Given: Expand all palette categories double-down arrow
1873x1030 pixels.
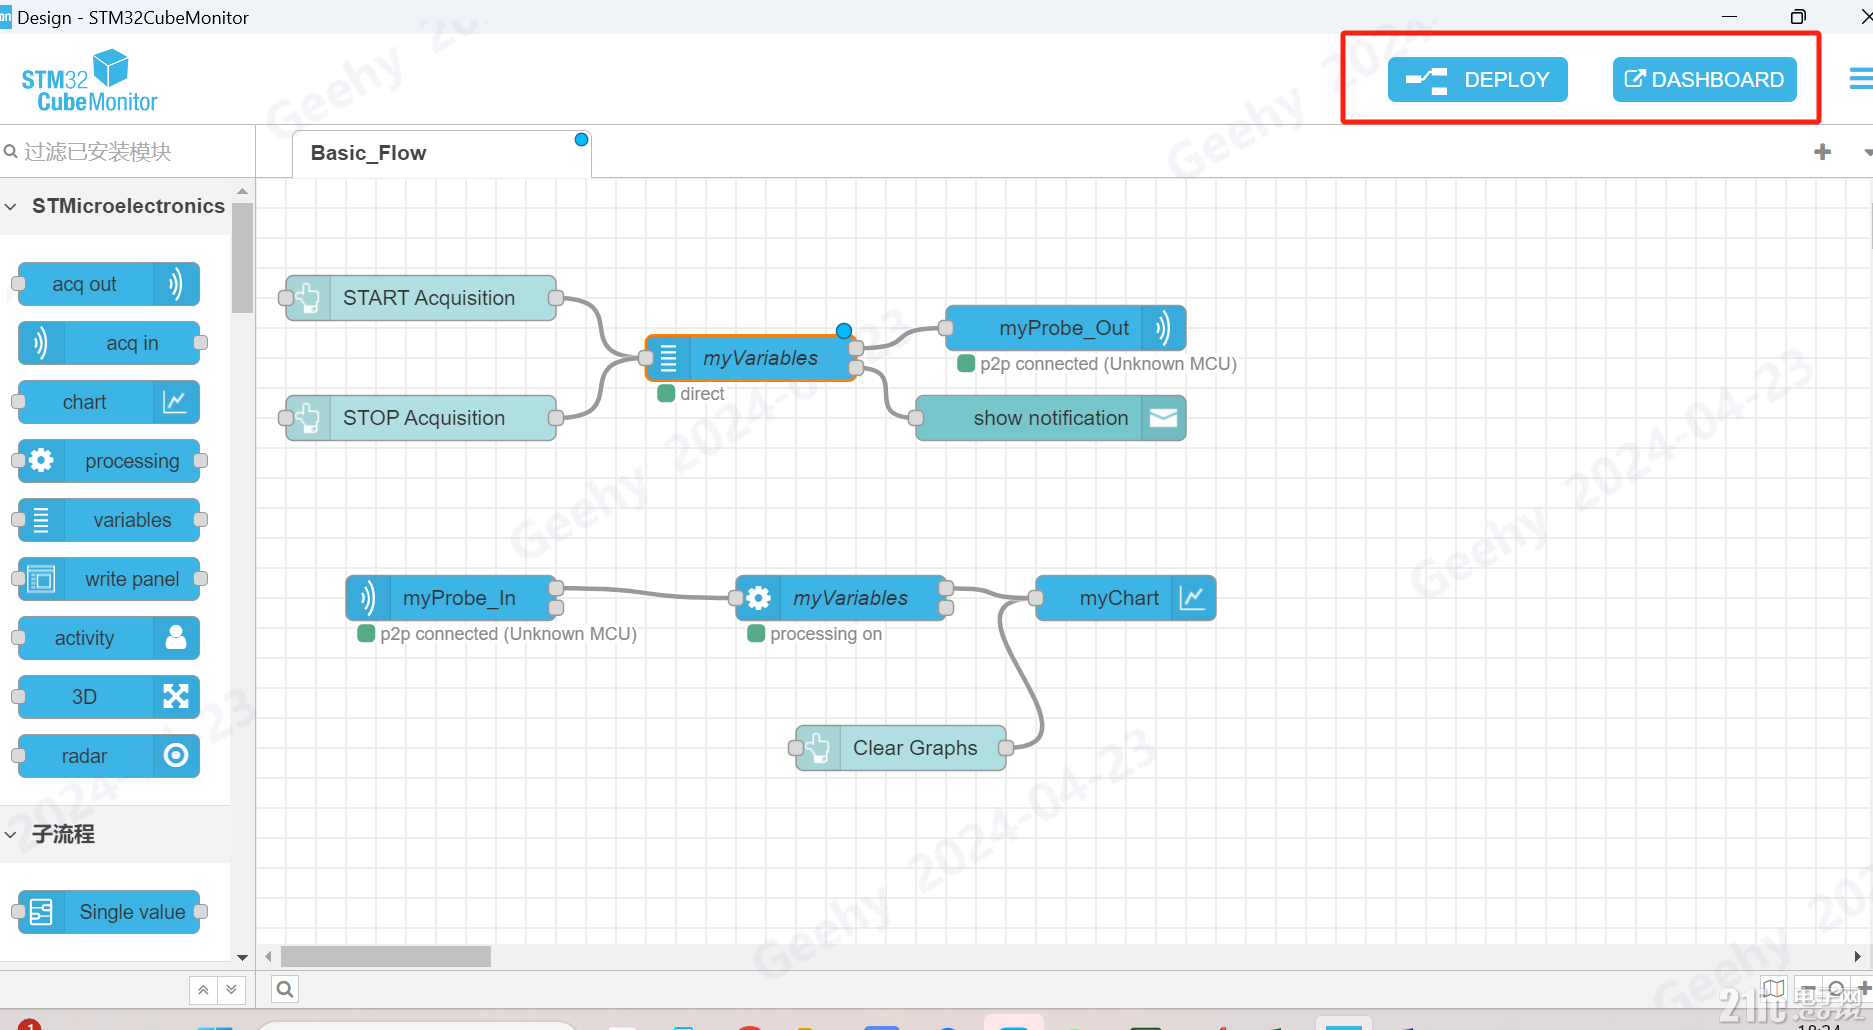Looking at the screenshot, I should pos(232,990).
